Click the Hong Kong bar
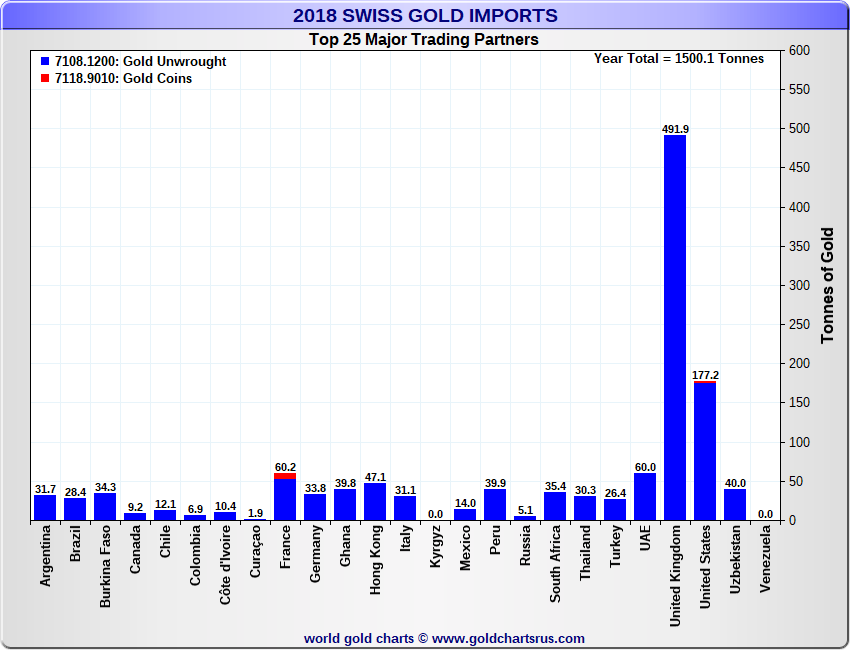Viewport: 850px width, 650px height. 375,502
